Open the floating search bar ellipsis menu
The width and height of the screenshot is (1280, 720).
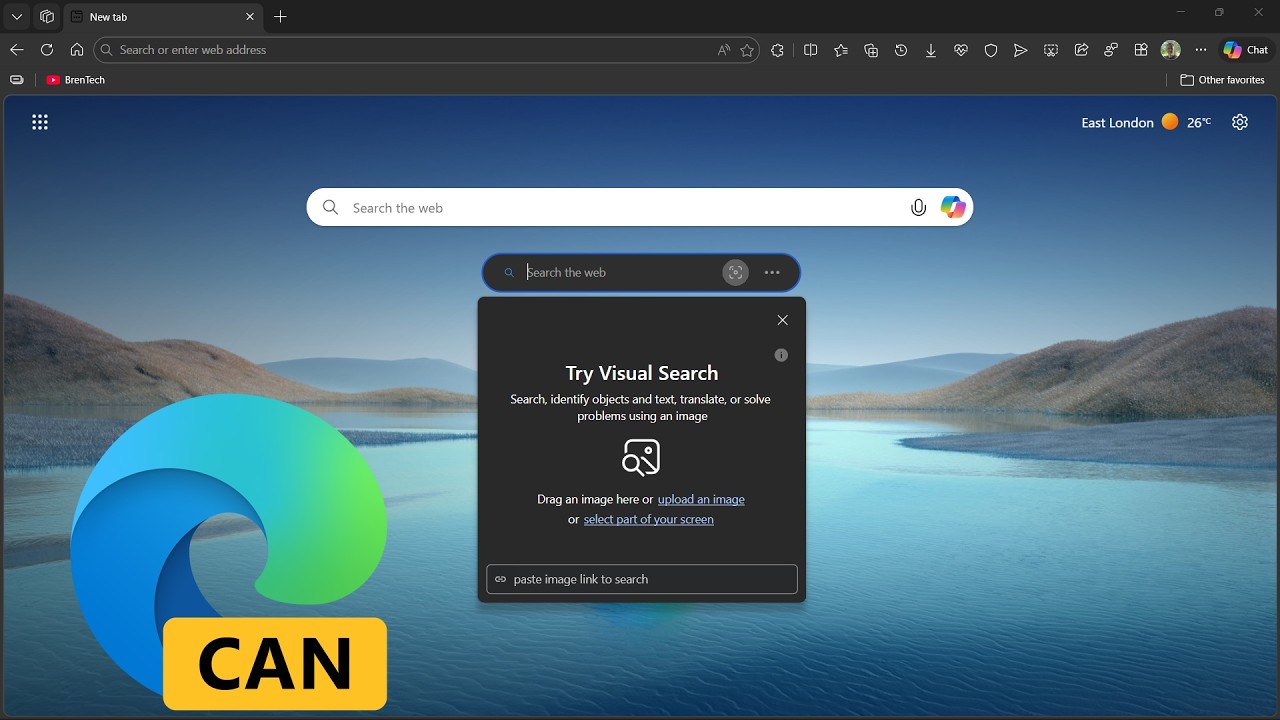click(x=772, y=272)
